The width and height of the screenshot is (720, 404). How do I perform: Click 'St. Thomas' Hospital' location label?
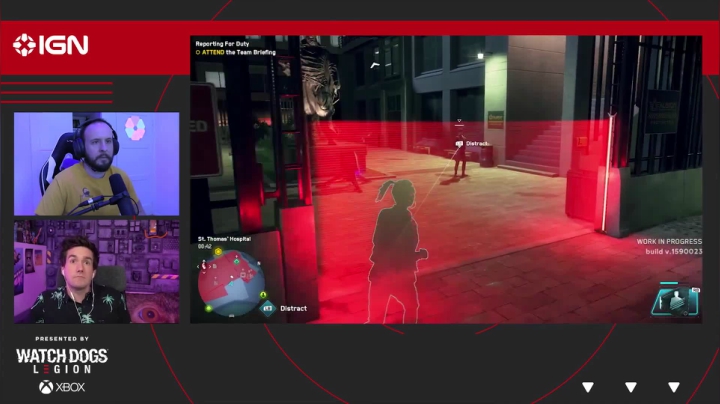point(224,239)
